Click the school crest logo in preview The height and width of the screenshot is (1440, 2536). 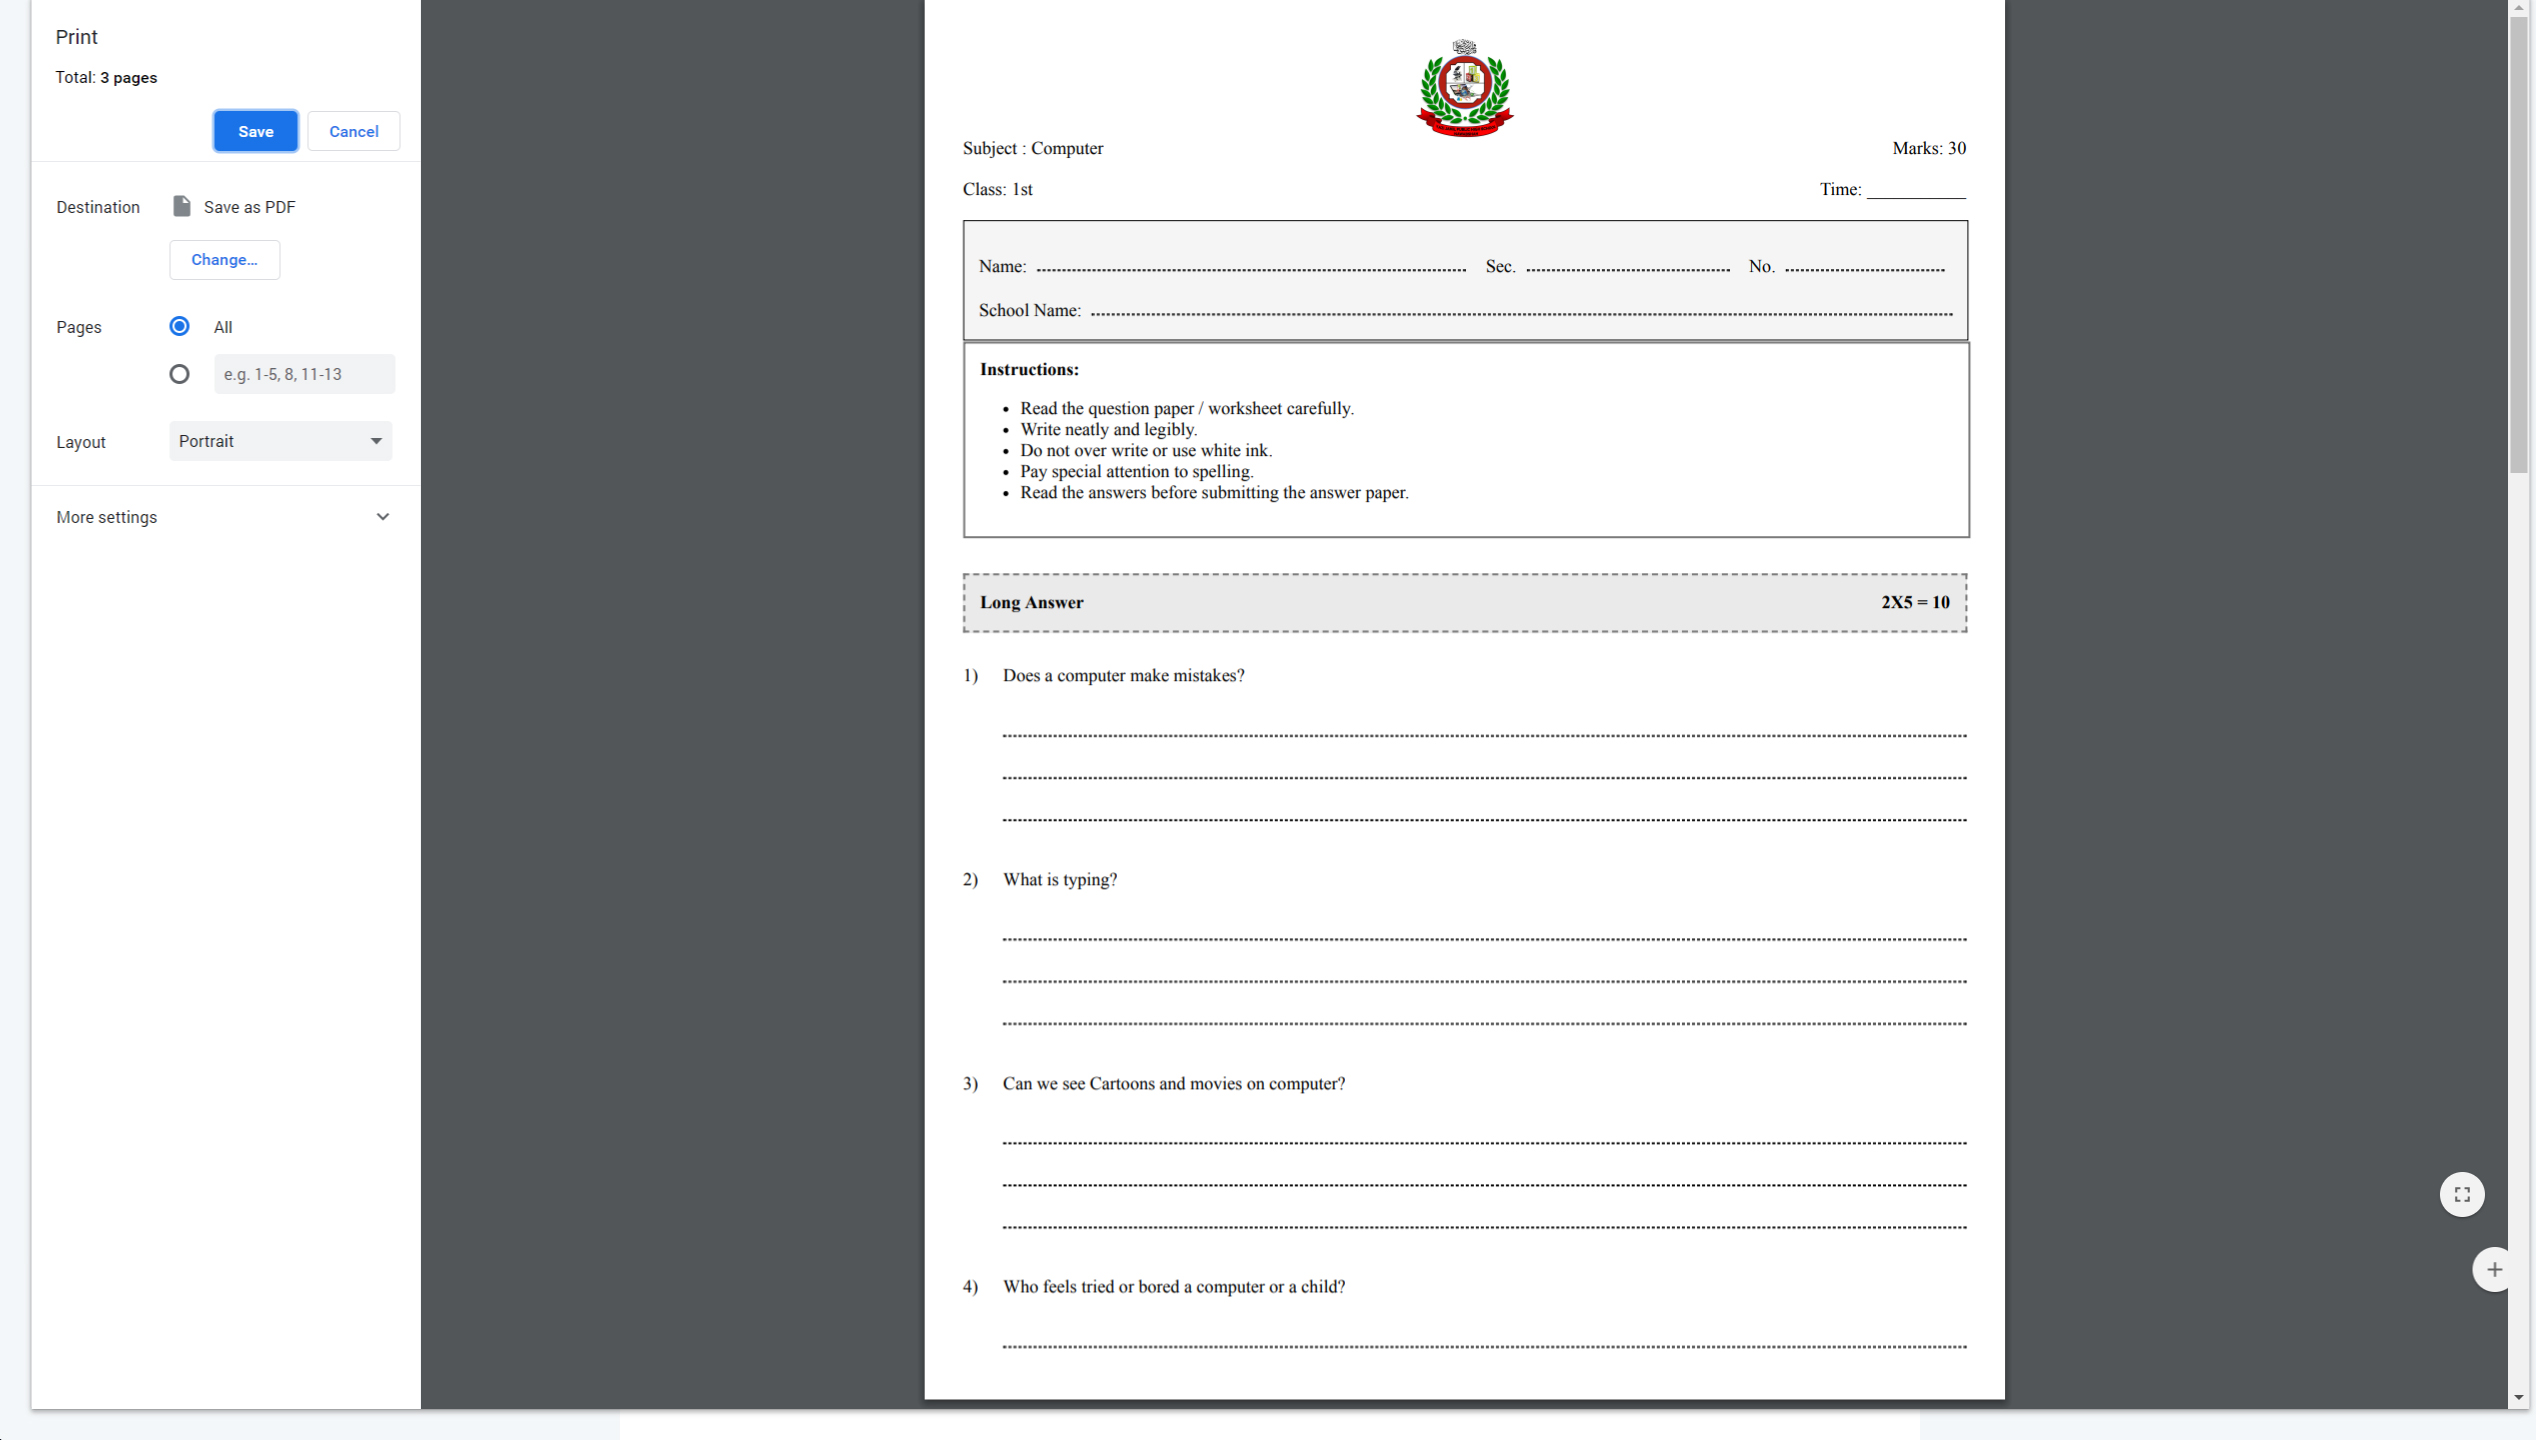1464,88
